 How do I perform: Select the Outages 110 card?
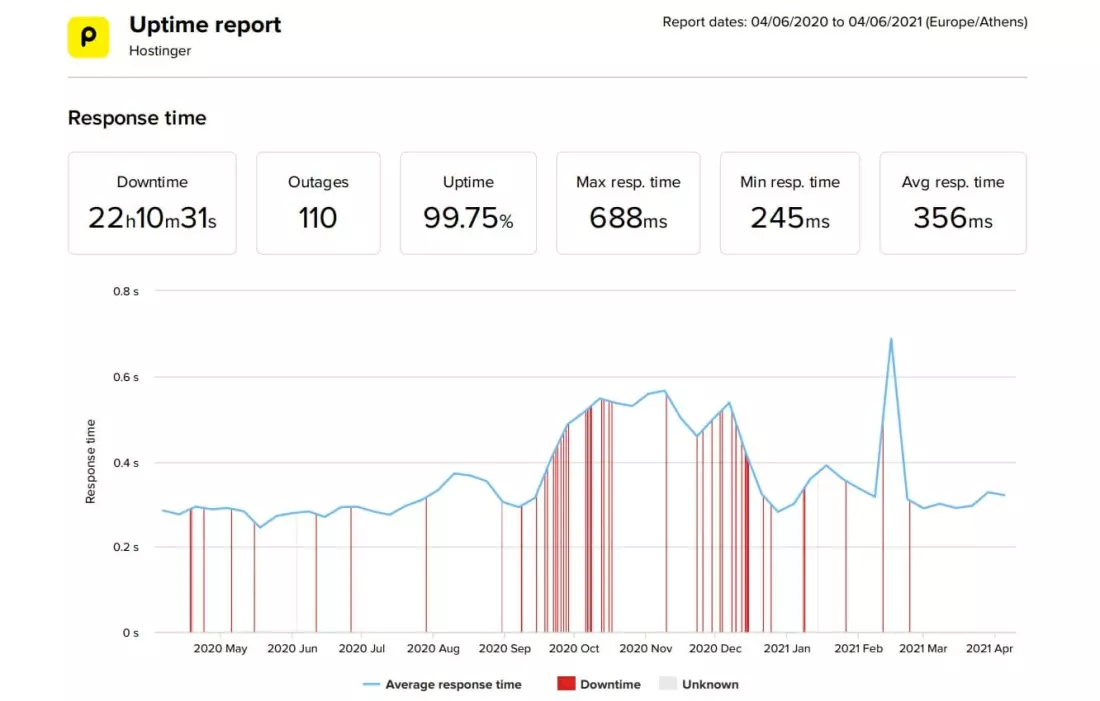tap(318, 203)
